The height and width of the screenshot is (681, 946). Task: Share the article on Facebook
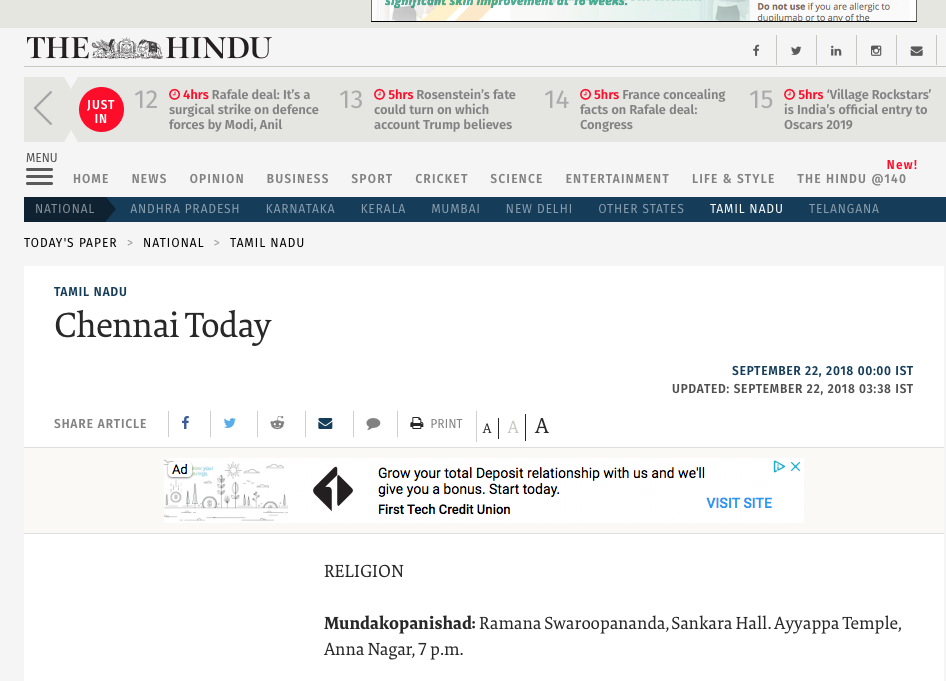[x=188, y=423]
